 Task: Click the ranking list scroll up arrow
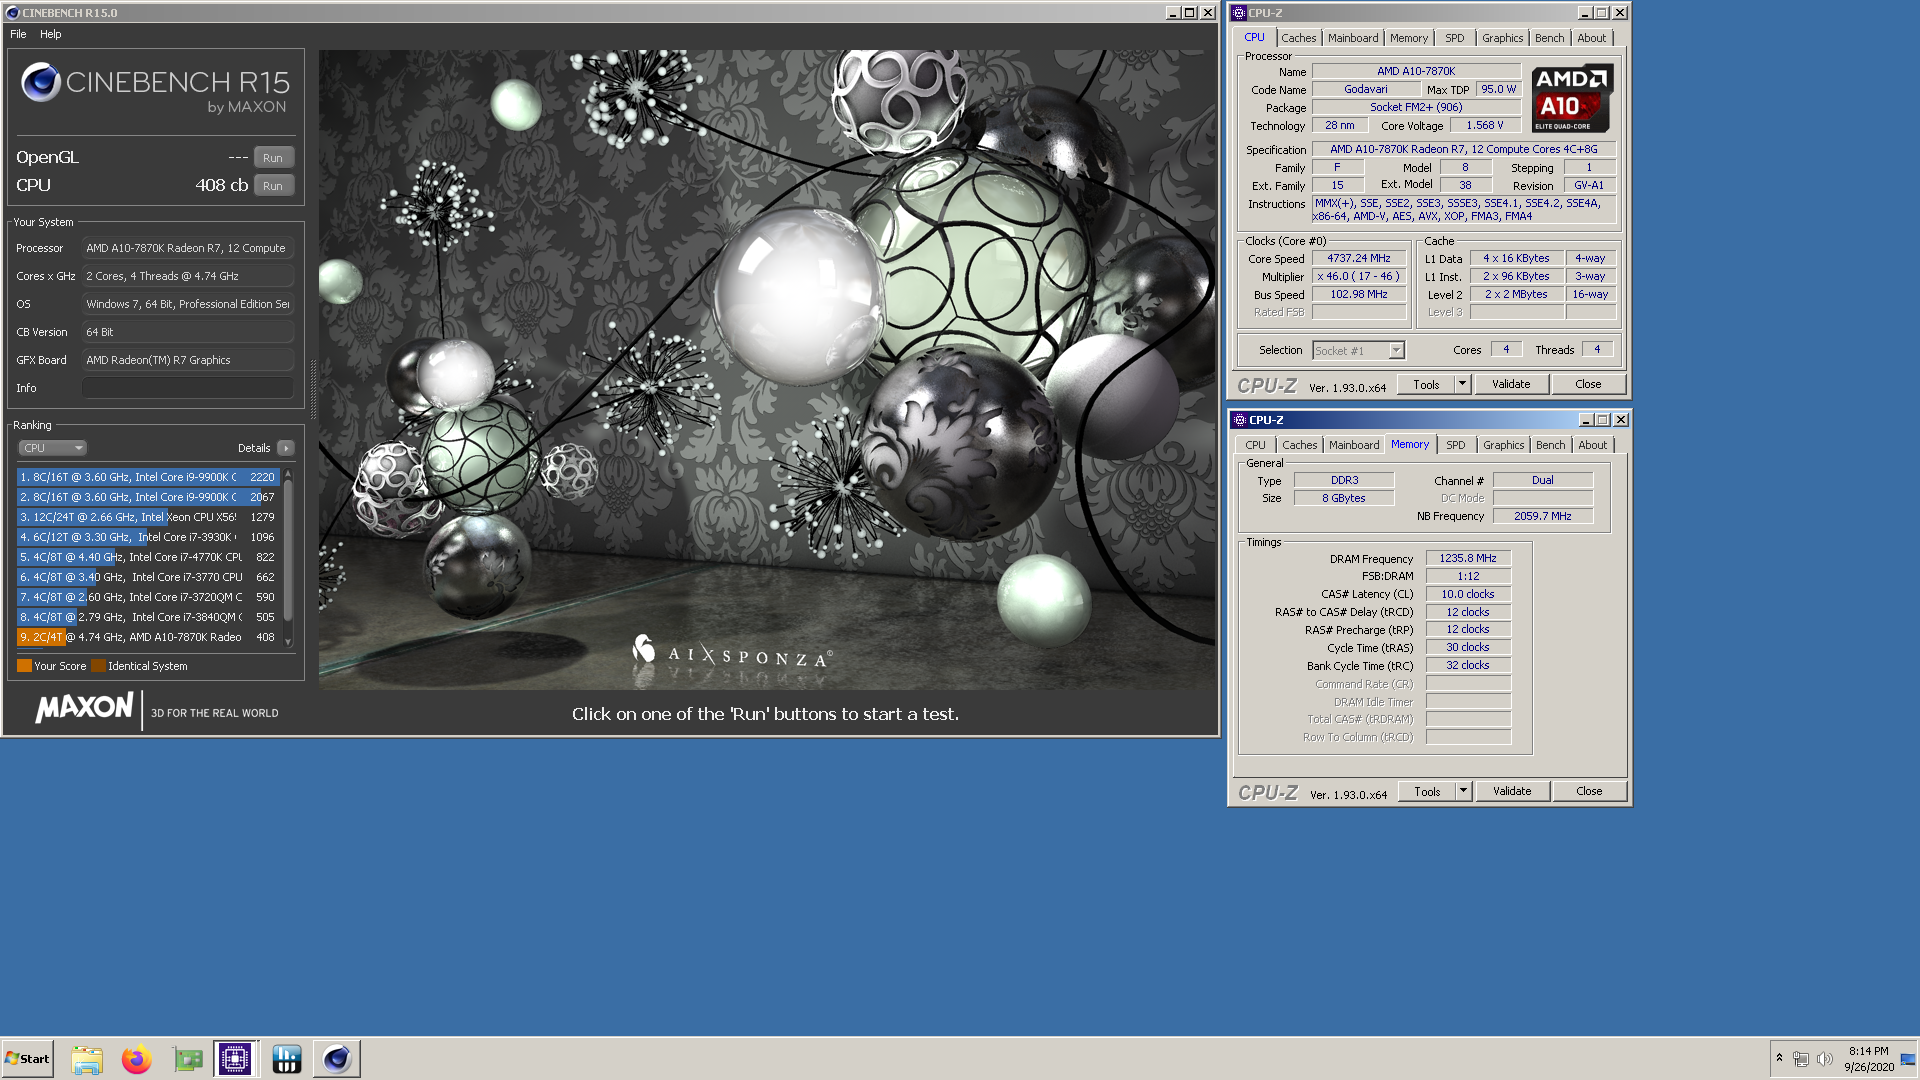coord(288,473)
